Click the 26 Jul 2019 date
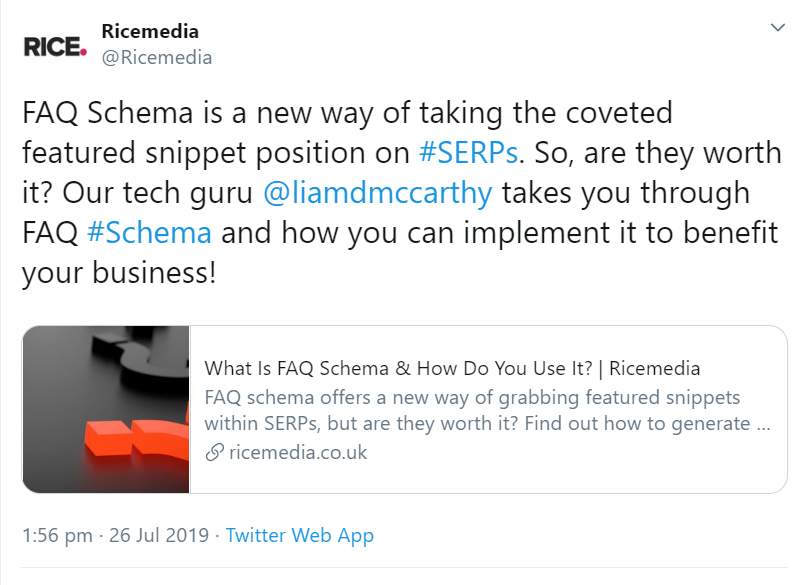The width and height of the screenshot is (802, 585). (x=159, y=535)
